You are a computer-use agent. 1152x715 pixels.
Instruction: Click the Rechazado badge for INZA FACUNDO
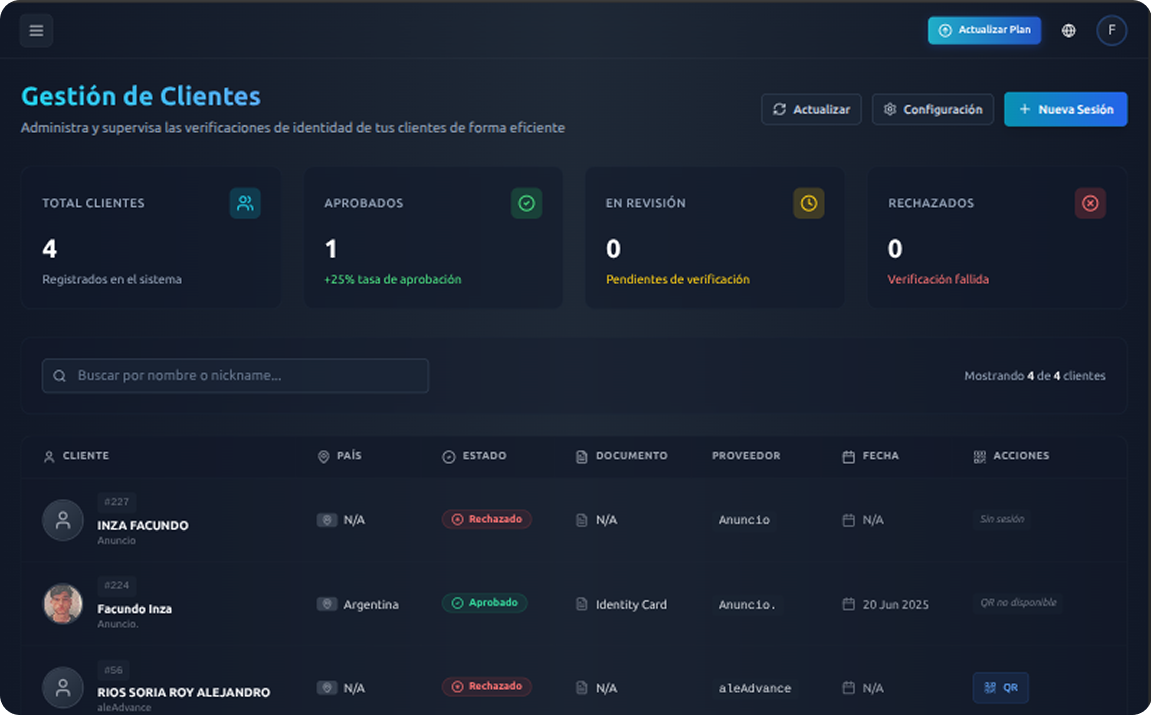point(486,519)
